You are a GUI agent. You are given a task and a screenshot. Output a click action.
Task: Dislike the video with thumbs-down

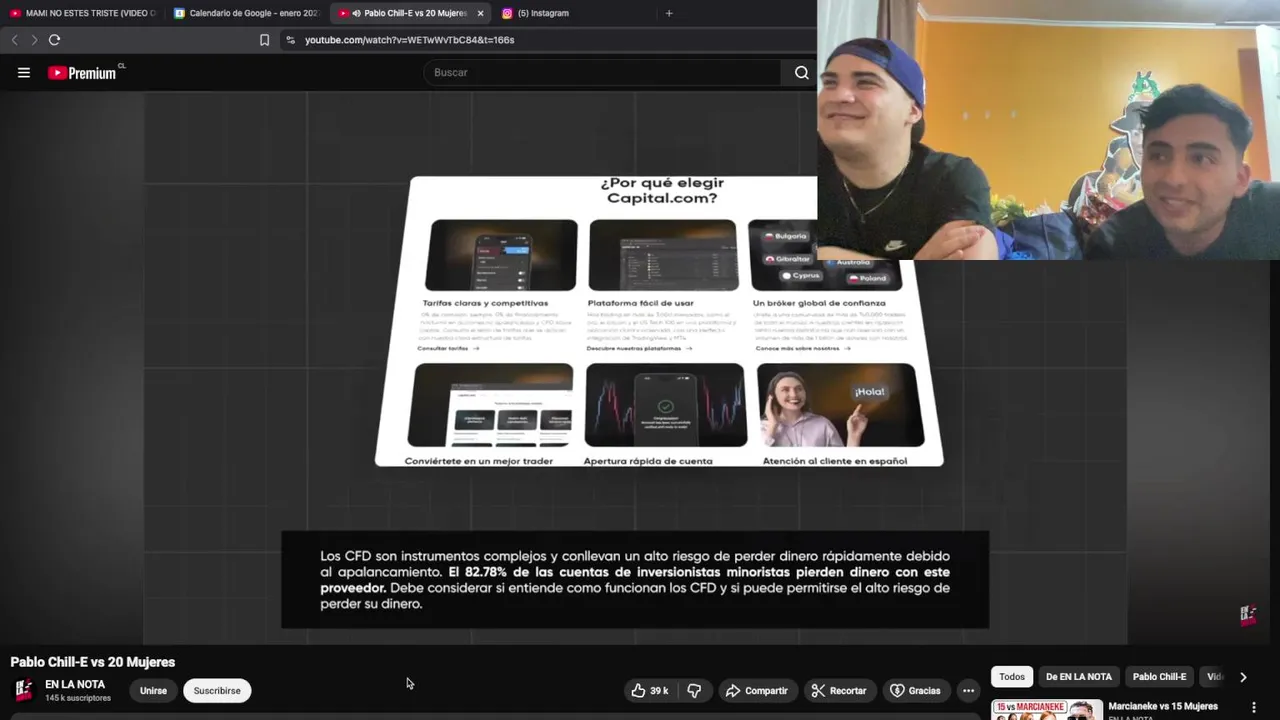pos(694,690)
